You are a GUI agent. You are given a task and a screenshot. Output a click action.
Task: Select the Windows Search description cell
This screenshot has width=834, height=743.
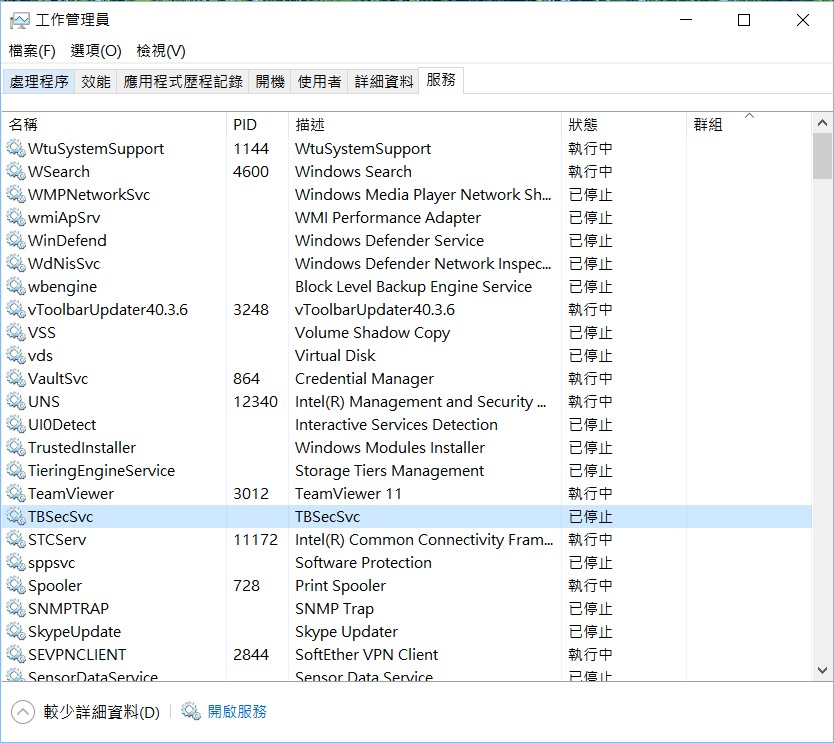click(353, 171)
